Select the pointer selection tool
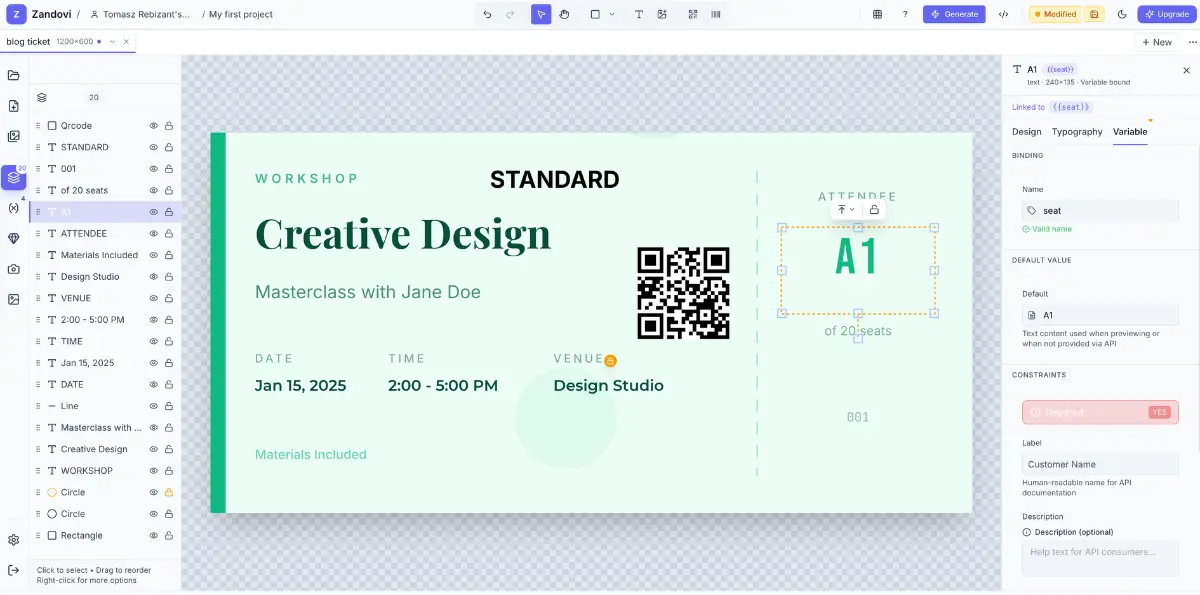 (541, 14)
